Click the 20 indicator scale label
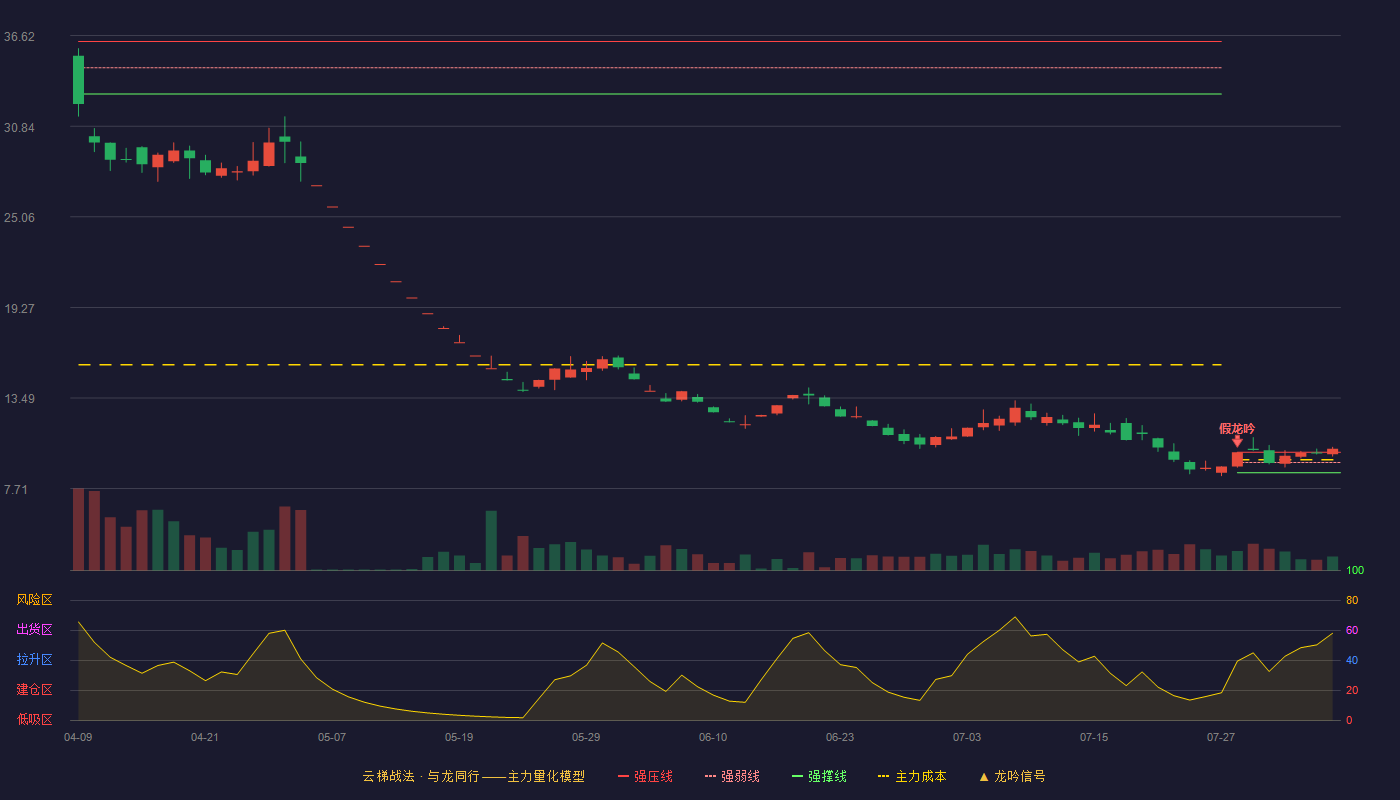The height and width of the screenshot is (800, 1400). pos(1352,690)
